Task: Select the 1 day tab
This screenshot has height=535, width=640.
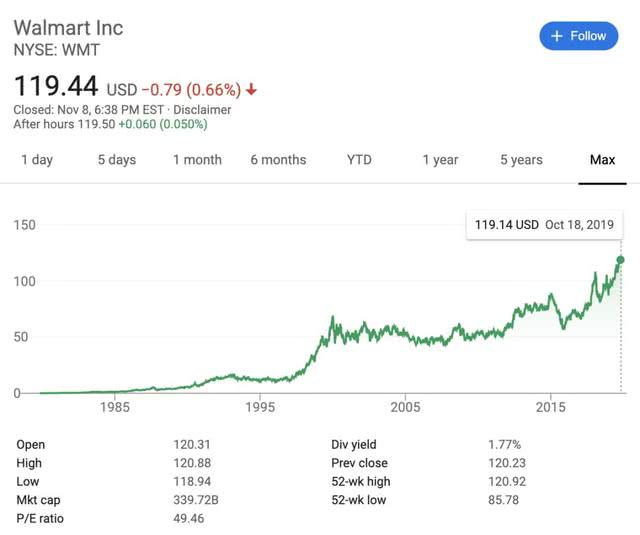Action: pos(37,160)
